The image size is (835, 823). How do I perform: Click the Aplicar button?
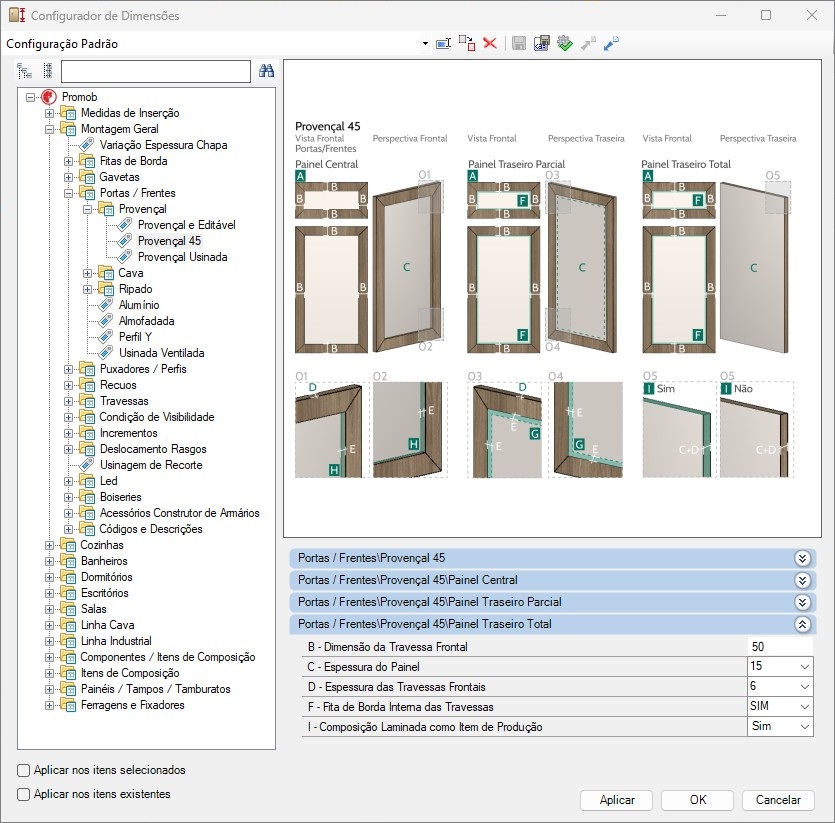pos(617,800)
